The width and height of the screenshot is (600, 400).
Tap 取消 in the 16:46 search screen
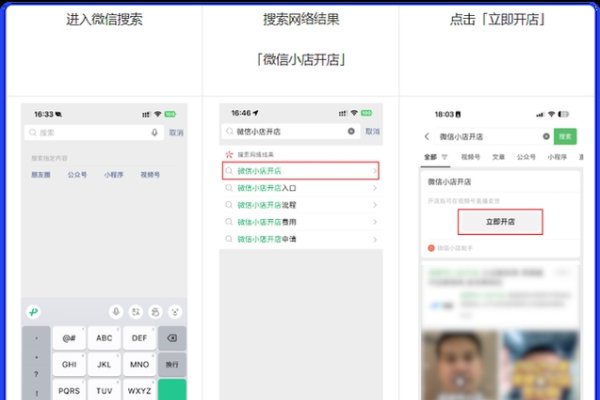pos(372,131)
